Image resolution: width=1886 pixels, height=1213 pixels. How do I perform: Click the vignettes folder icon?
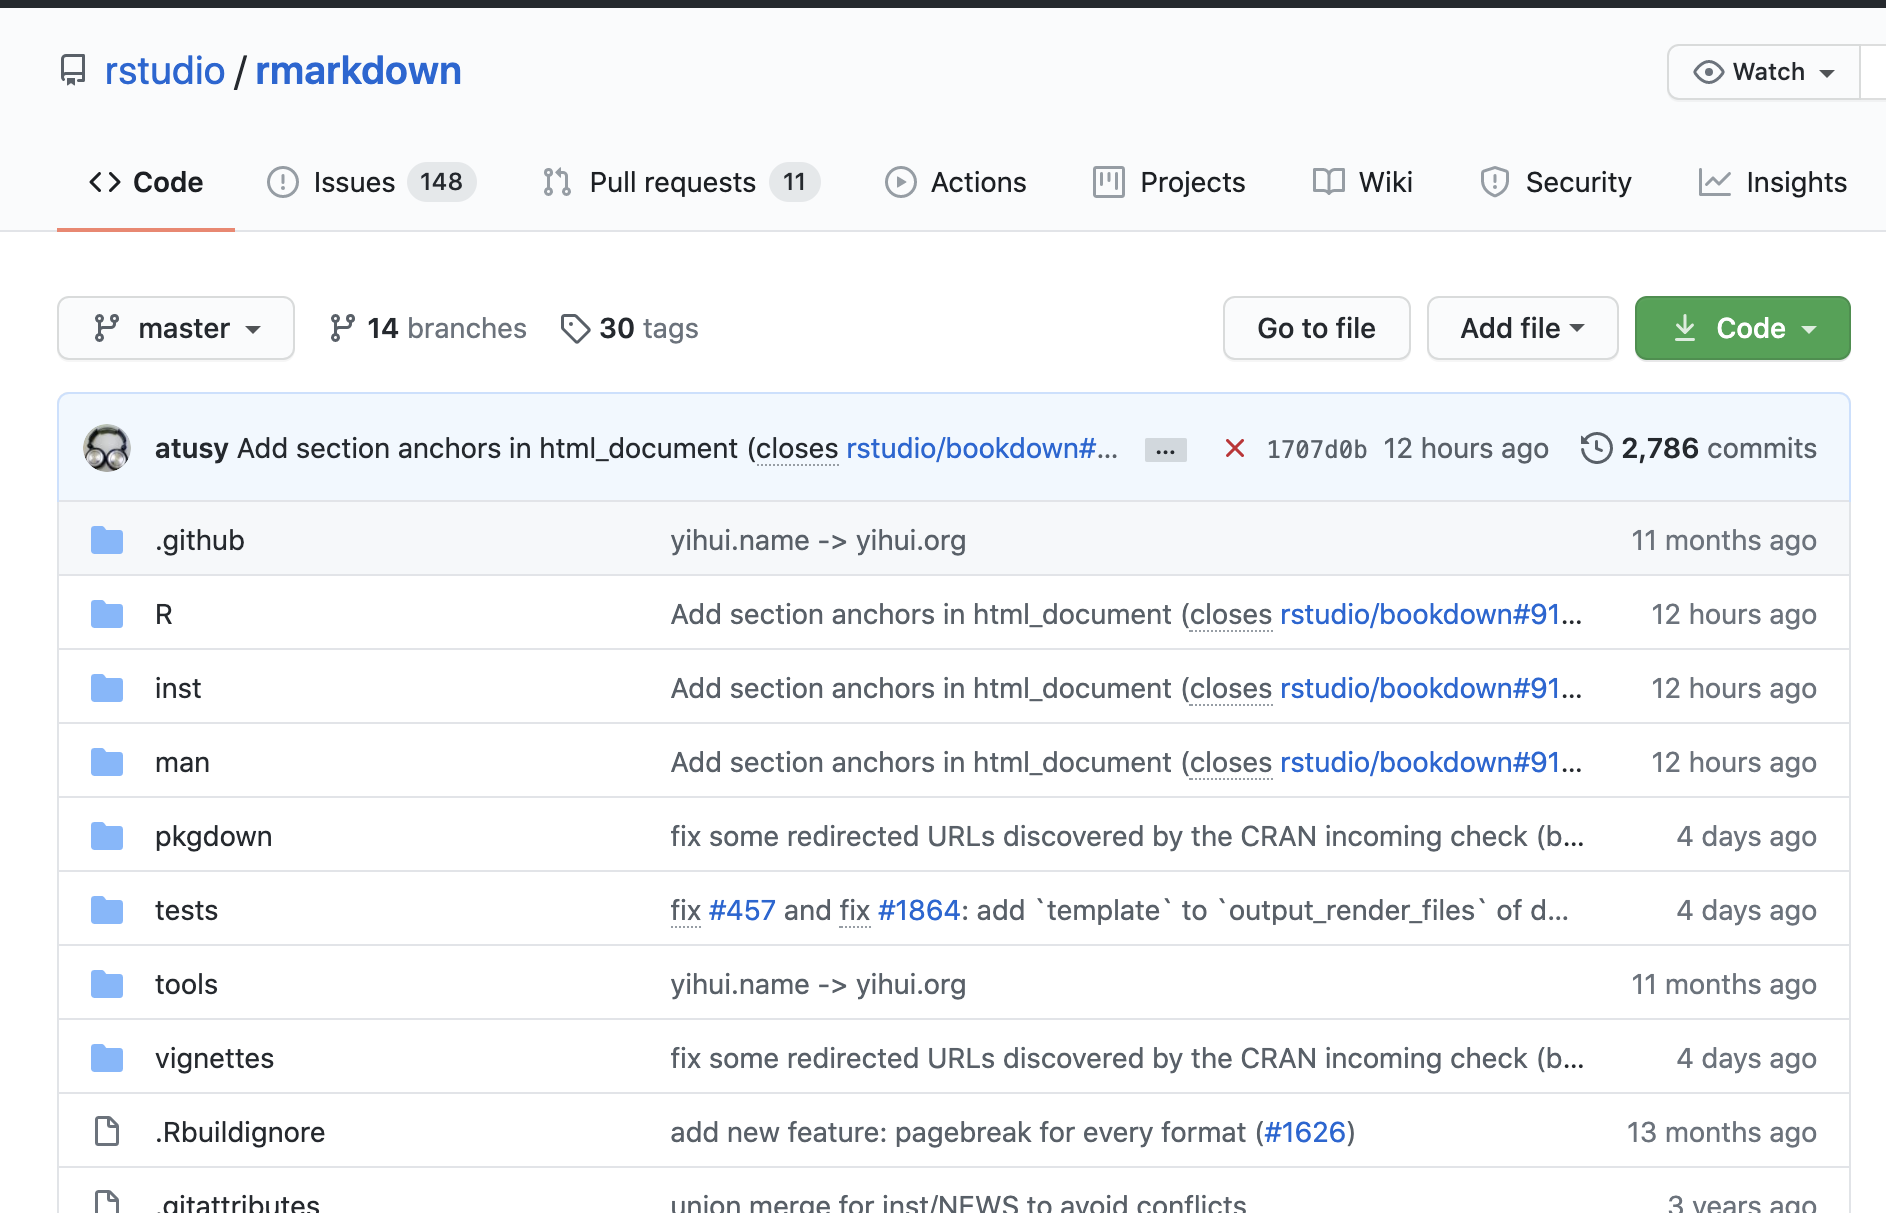click(107, 1058)
